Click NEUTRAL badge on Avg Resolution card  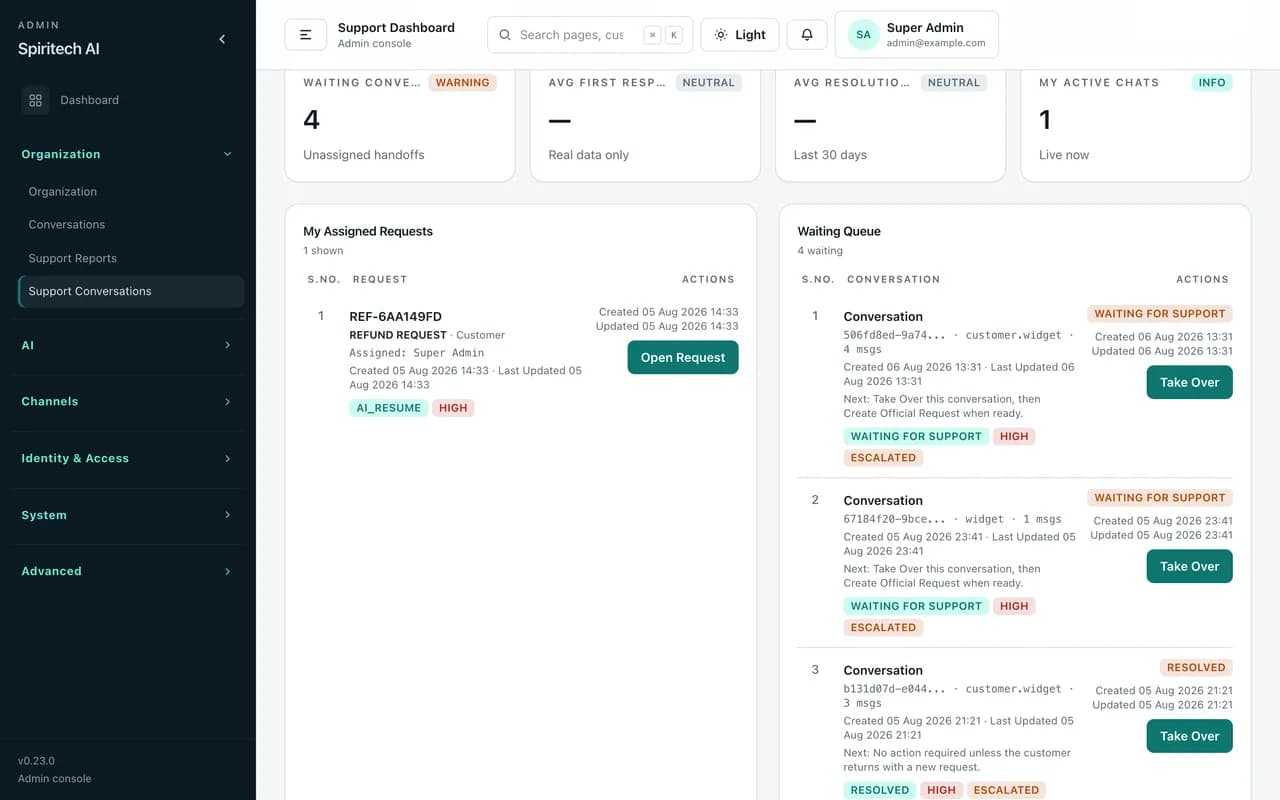pos(954,83)
